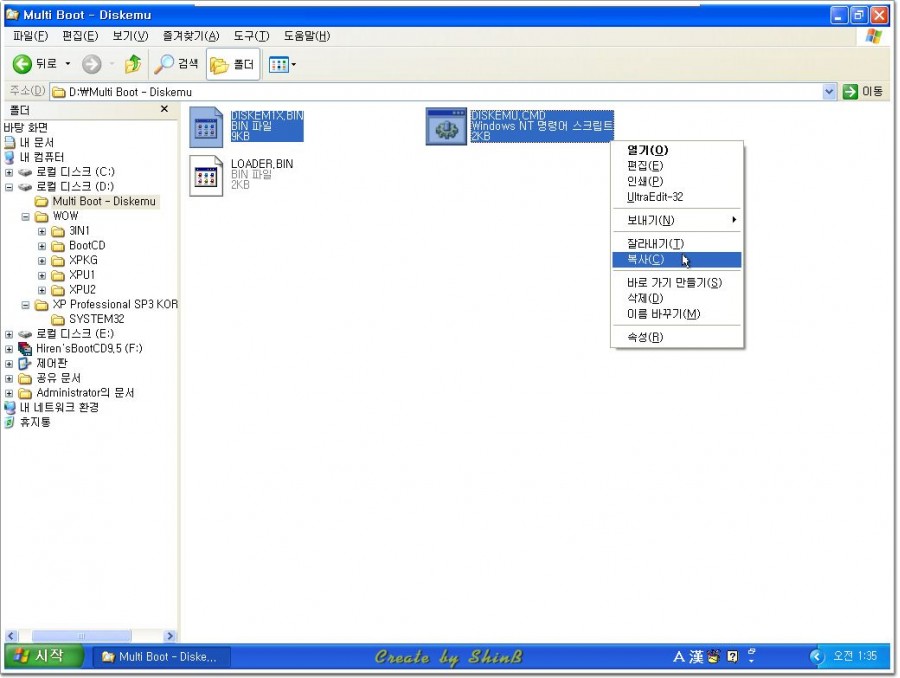
Task: Expand 로컬 디스크 (C:) node
Action: [x=9, y=172]
